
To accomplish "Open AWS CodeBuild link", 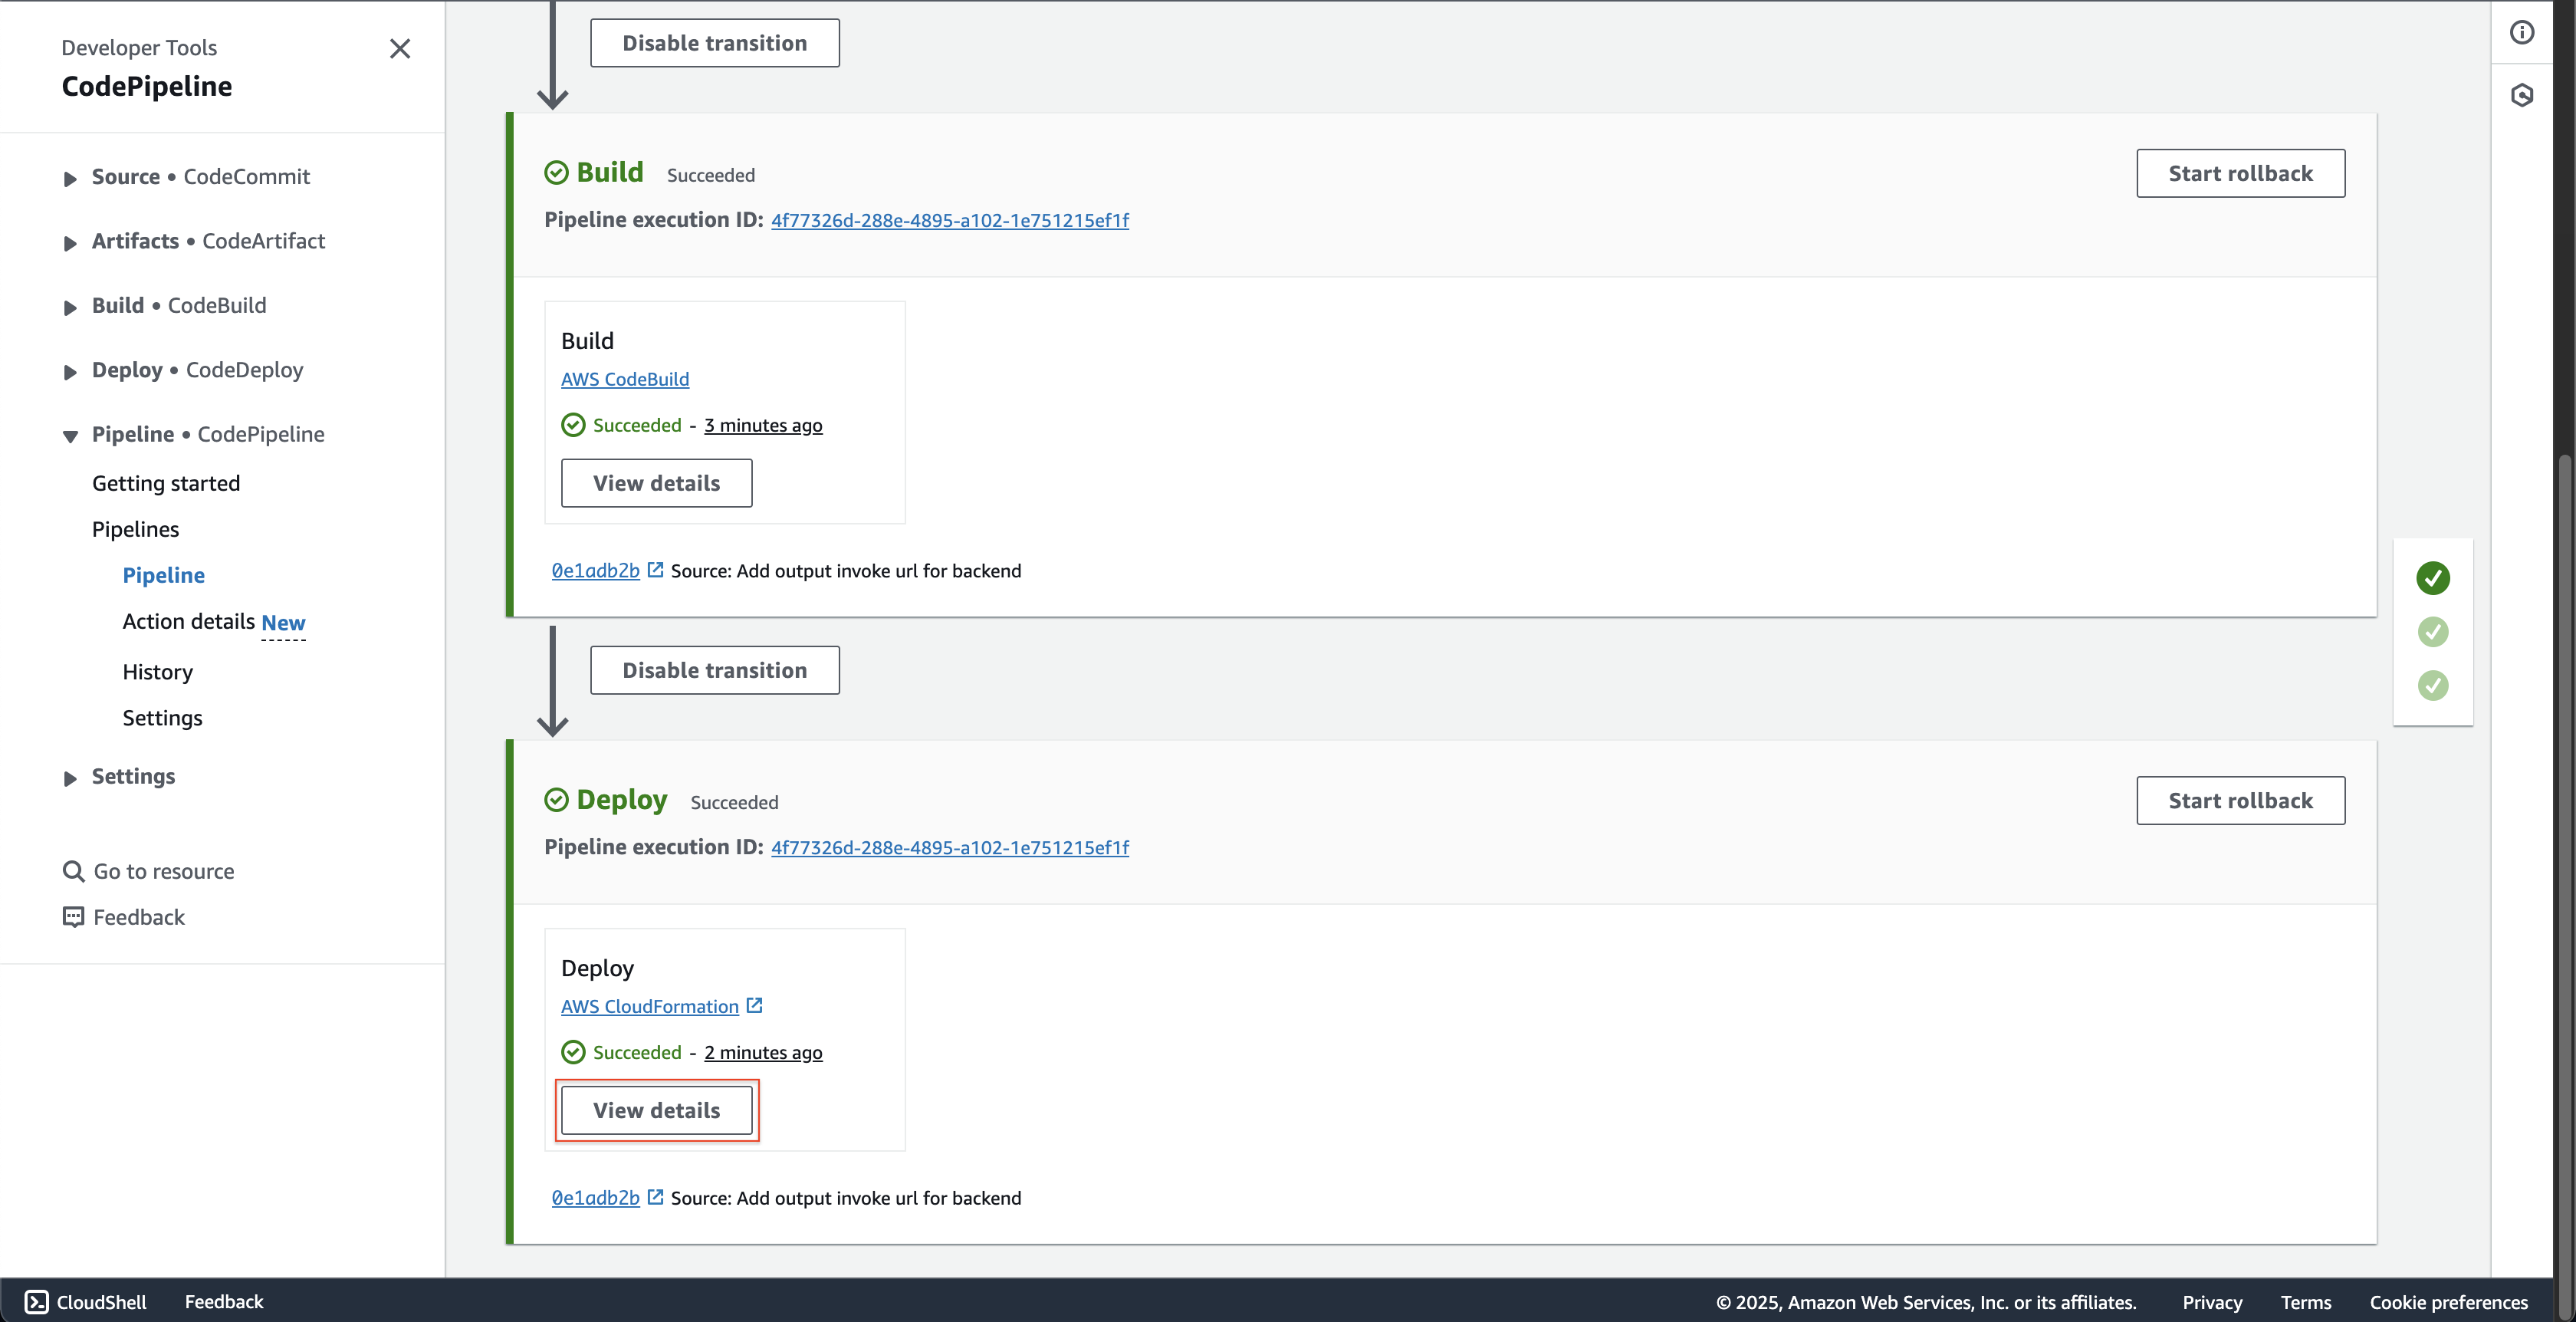I will [x=625, y=379].
